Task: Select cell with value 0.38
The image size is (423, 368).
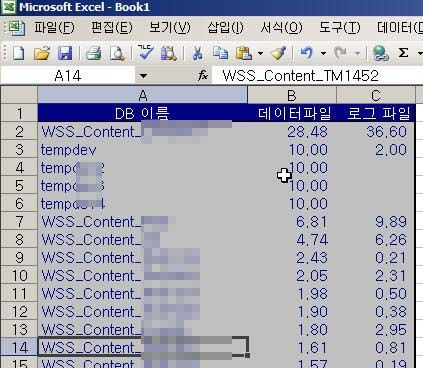Action: 376,311
